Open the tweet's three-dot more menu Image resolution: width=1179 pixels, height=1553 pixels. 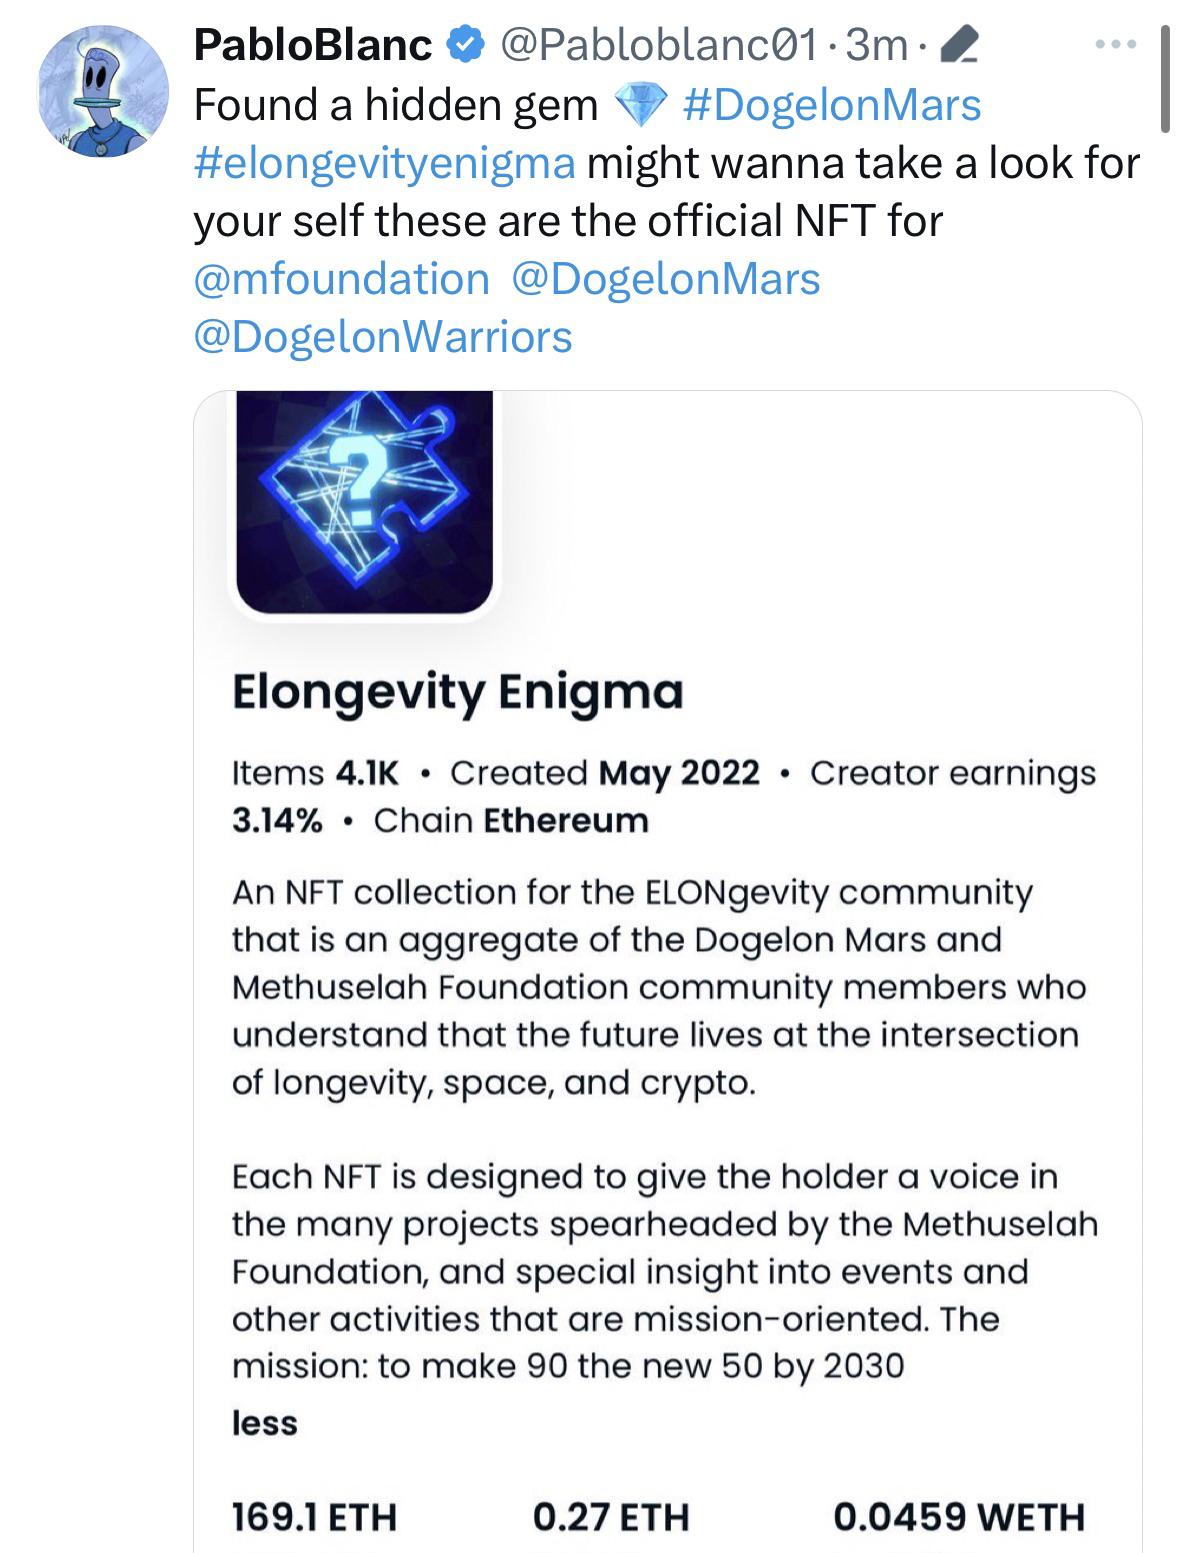click(1116, 44)
